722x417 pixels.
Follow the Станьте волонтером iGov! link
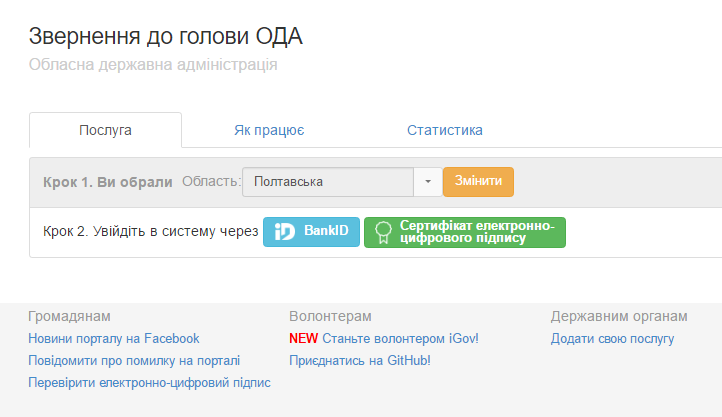(400, 339)
